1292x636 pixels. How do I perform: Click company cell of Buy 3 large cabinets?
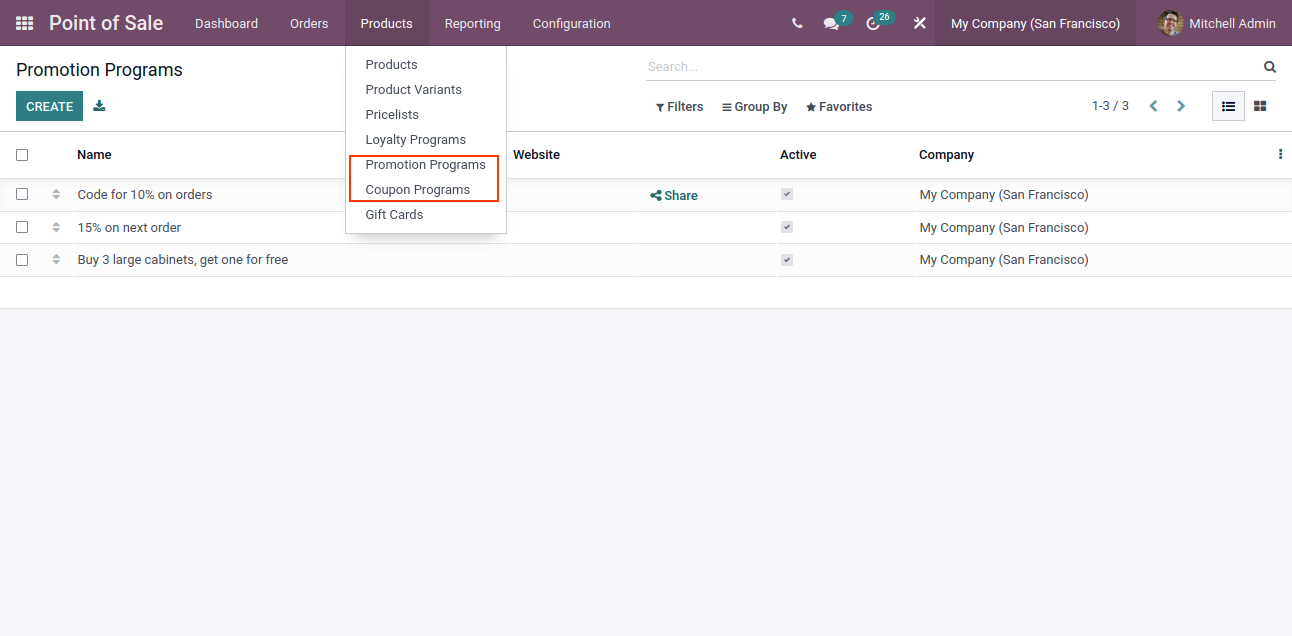coord(1004,260)
